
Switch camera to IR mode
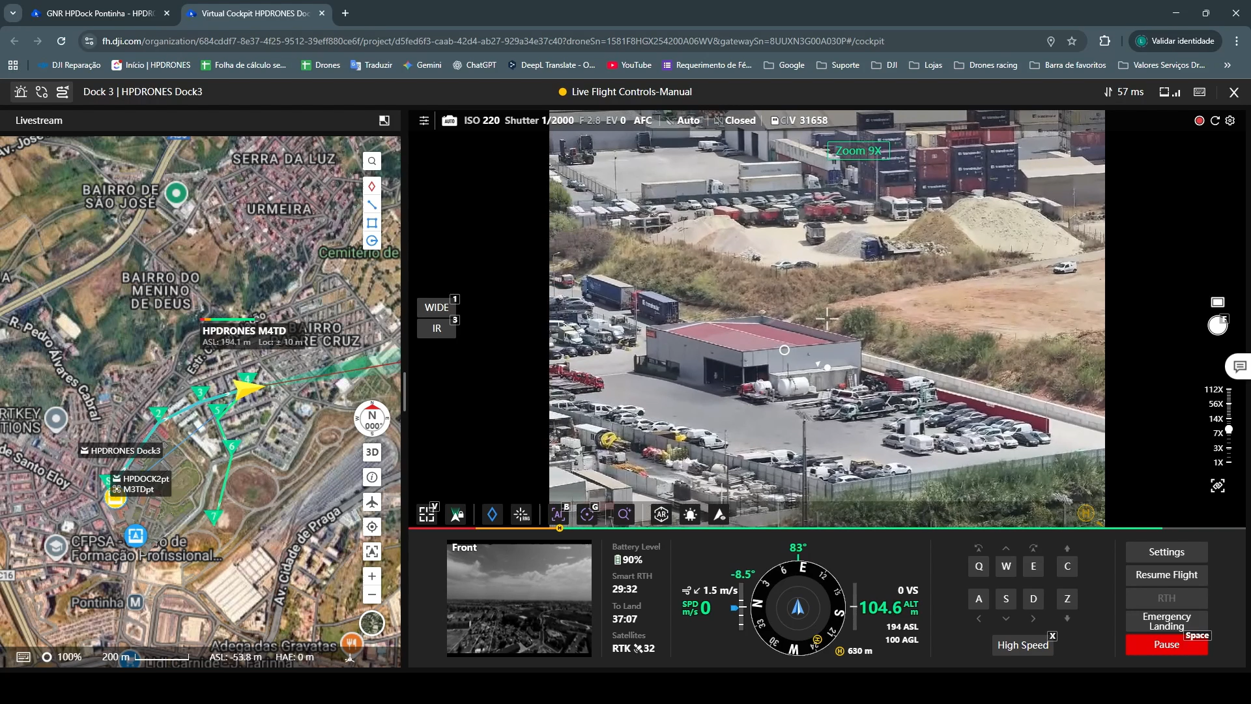[436, 328]
